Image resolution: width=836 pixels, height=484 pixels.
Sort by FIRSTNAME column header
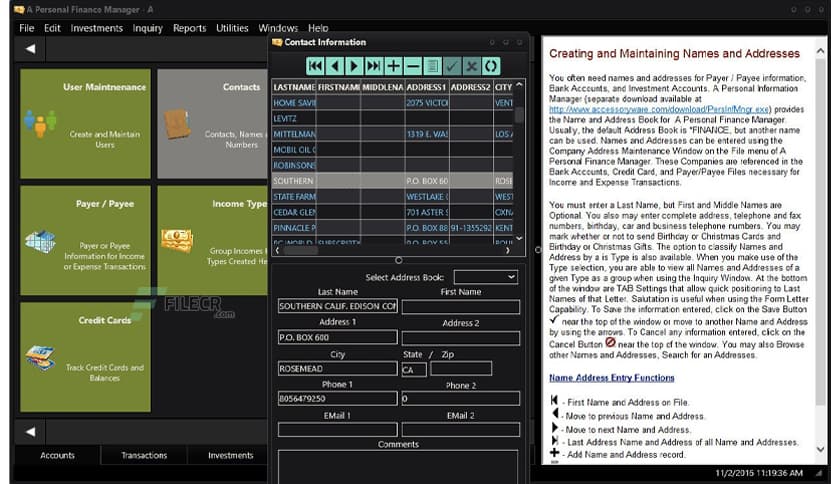[339, 87]
